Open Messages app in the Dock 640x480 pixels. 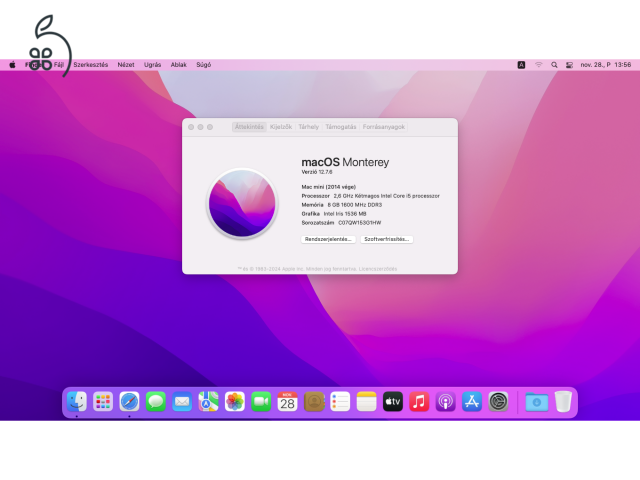coord(156,402)
